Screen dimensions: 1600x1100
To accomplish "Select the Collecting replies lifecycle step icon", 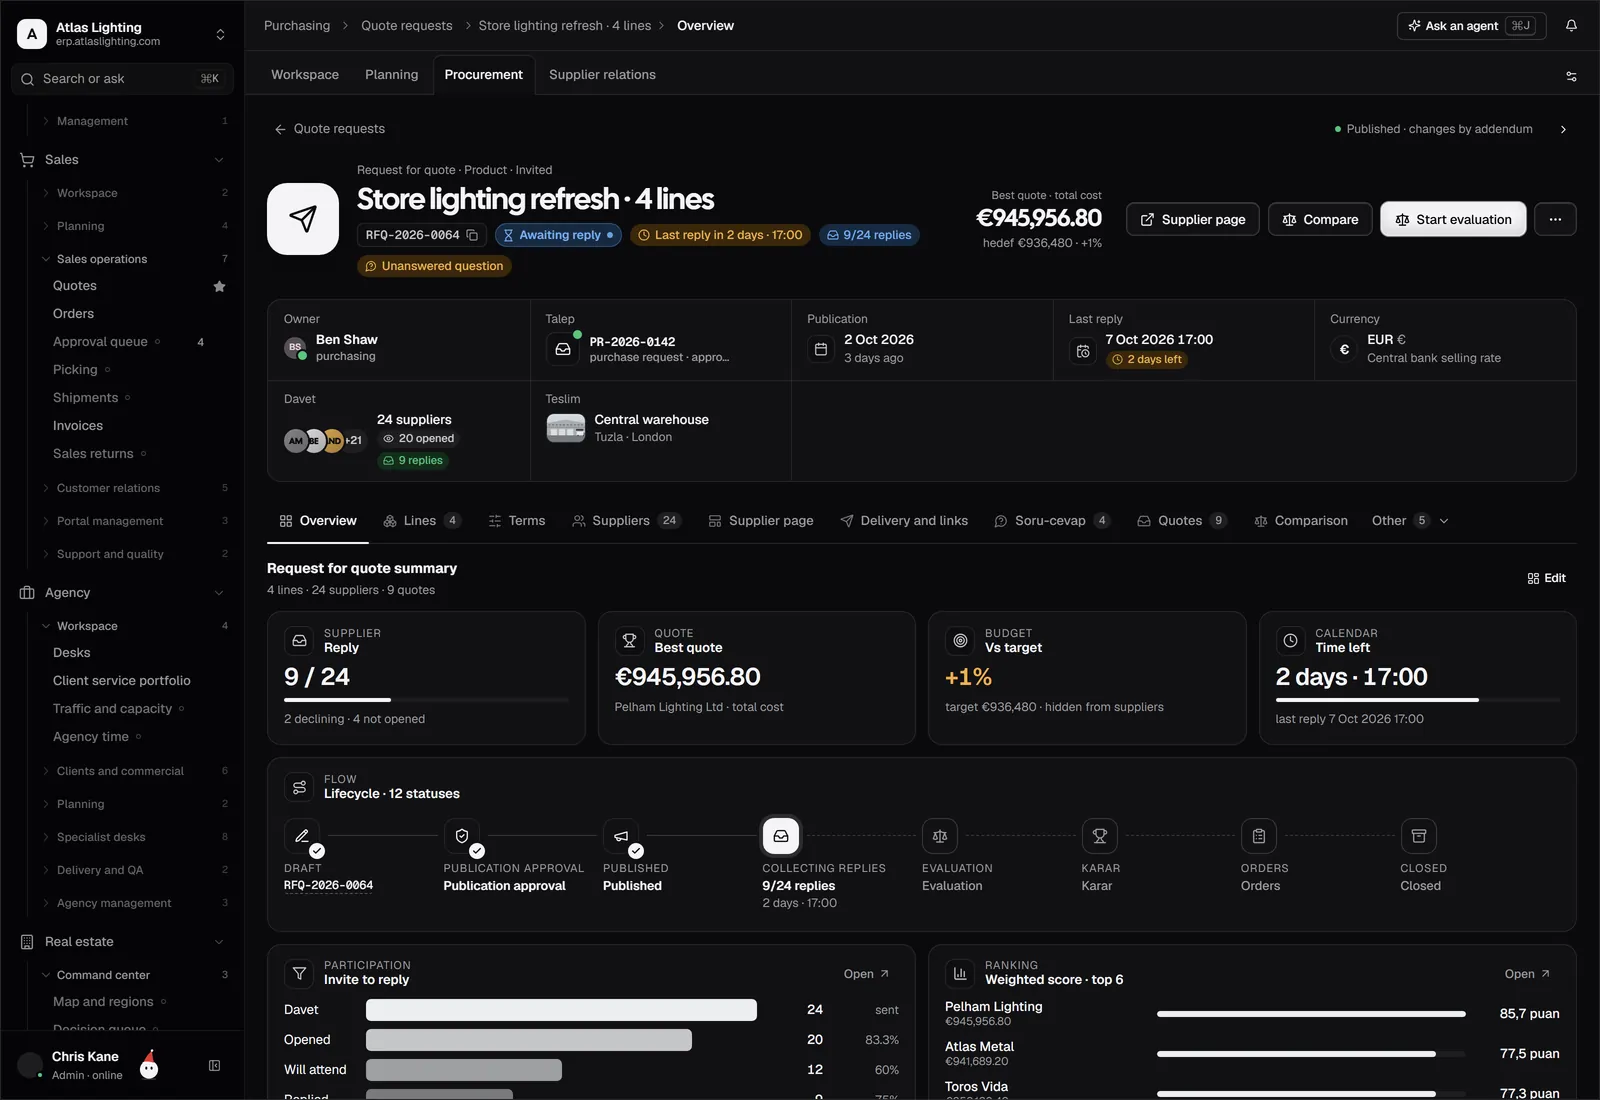I will pos(781,836).
